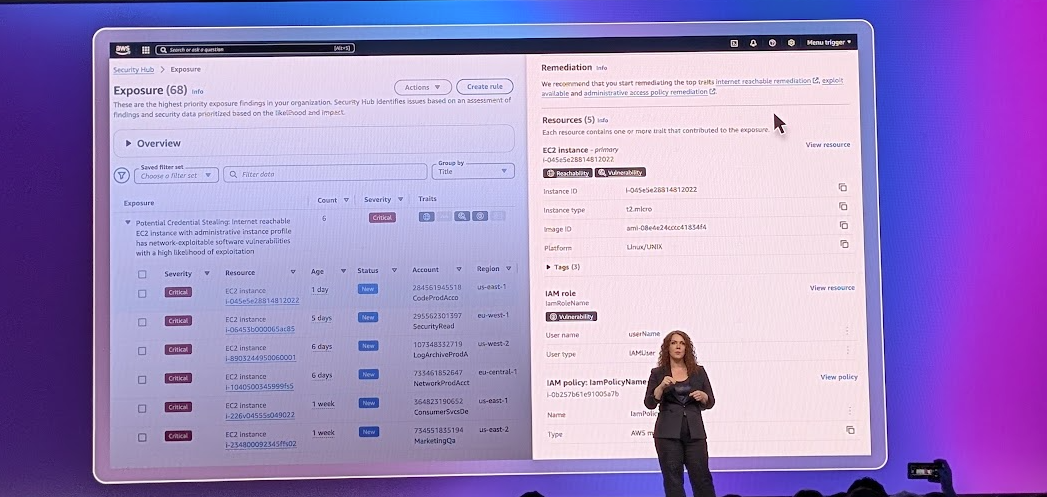Select checkbox for instance i-045e5e28814812022

coord(142,293)
